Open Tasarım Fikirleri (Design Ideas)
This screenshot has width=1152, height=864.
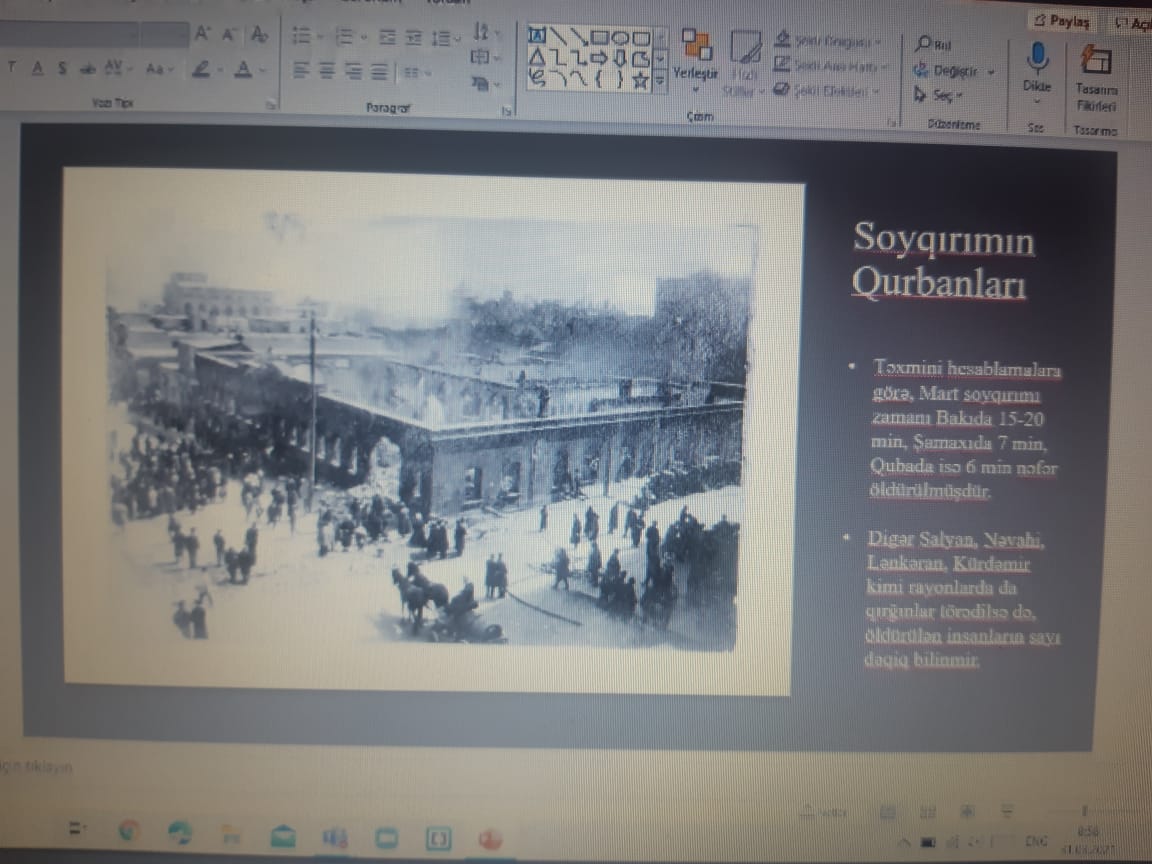[1095, 77]
